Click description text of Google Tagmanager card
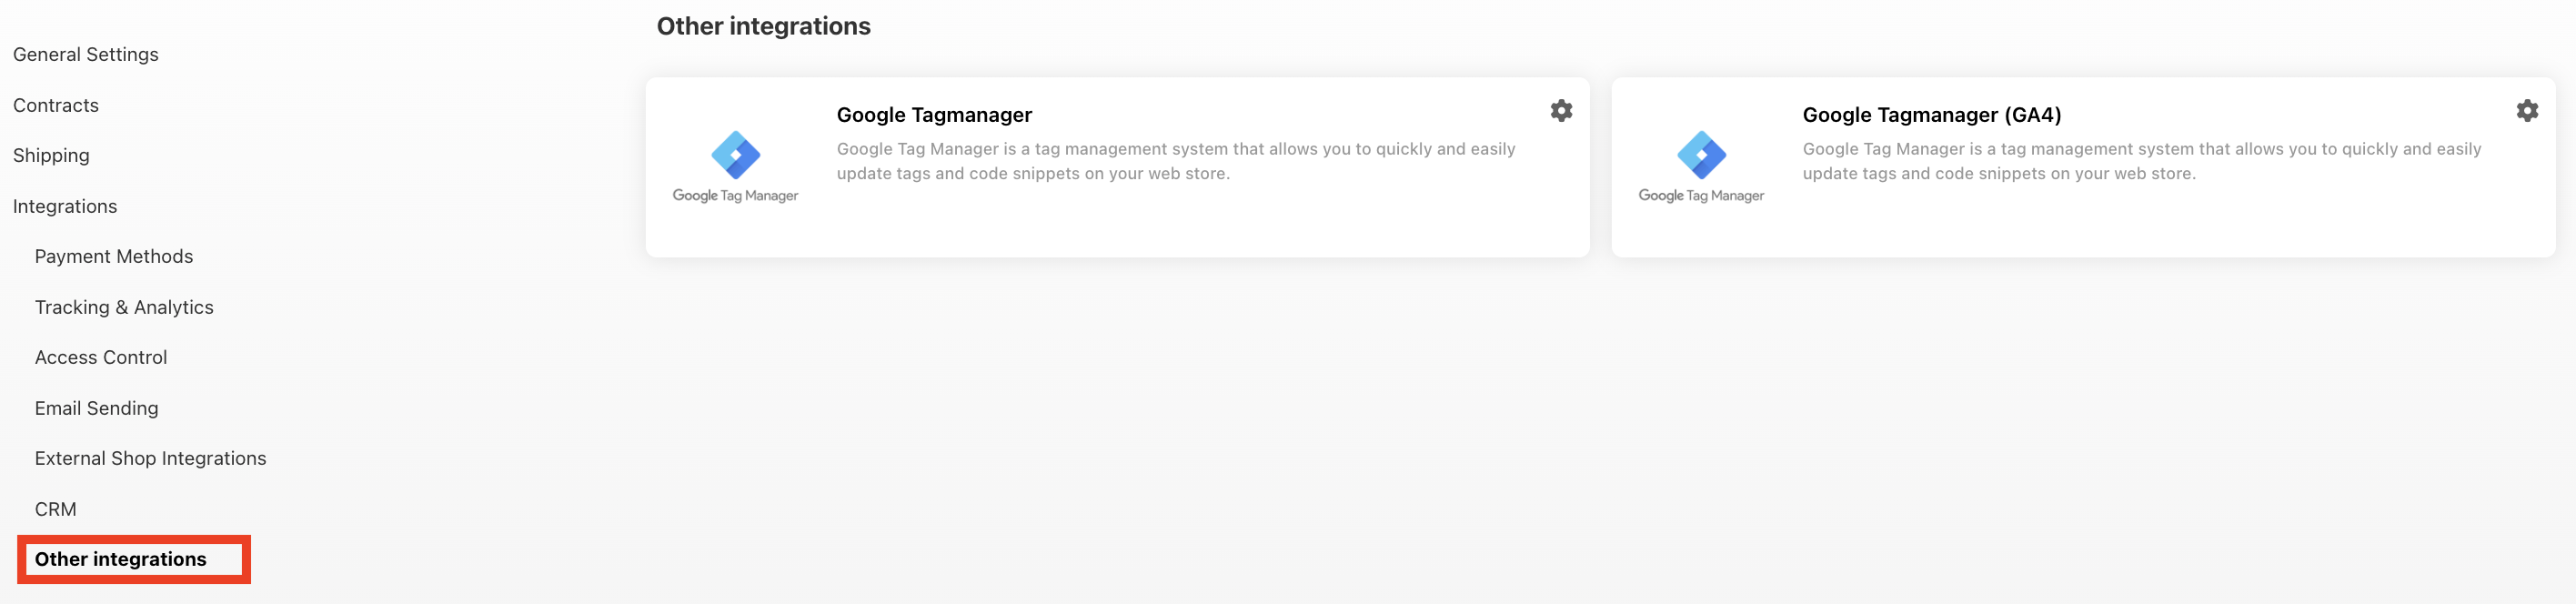 [1176, 161]
